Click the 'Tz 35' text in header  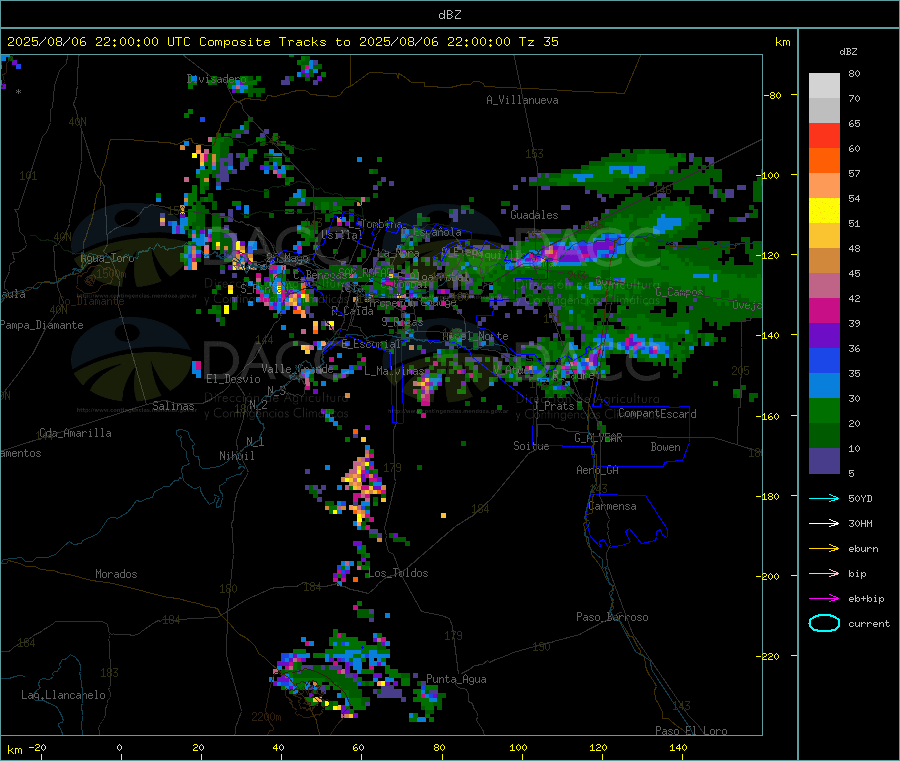538,42
